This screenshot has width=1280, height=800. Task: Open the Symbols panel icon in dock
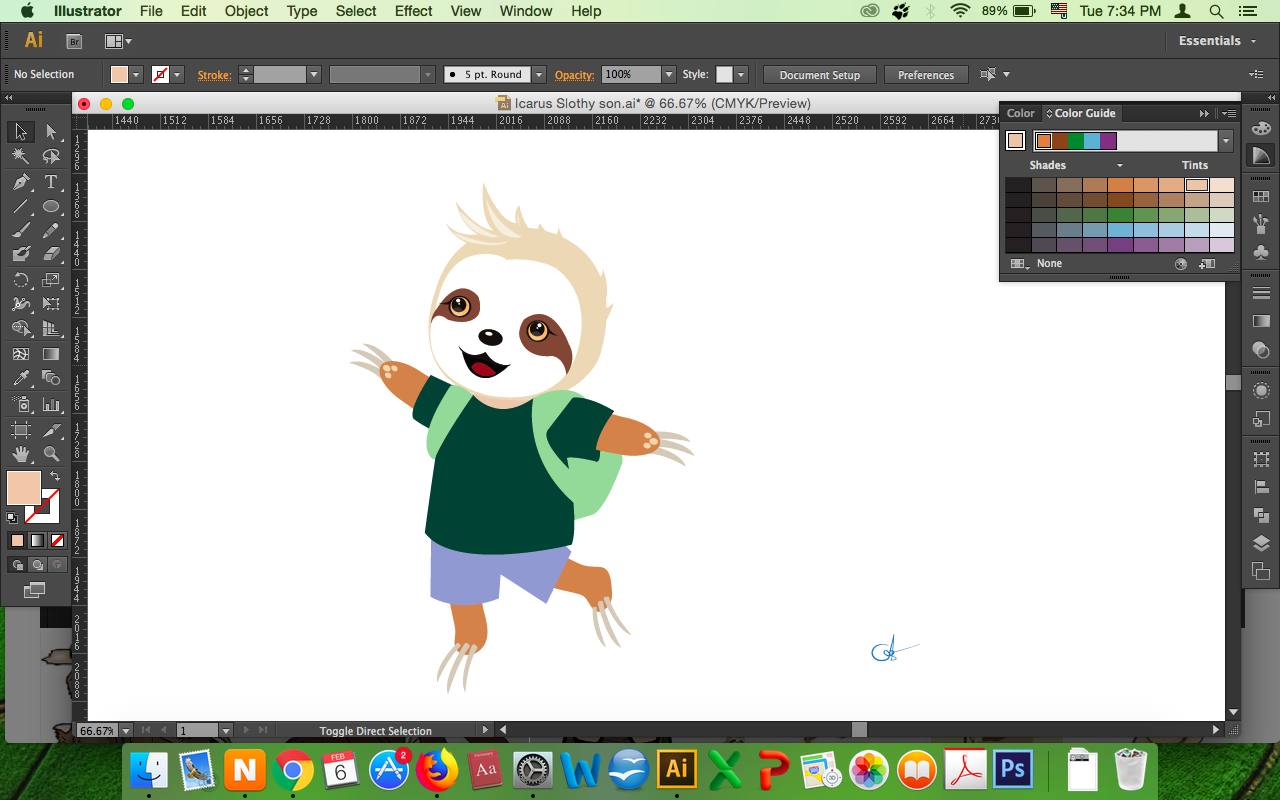click(x=1261, y=252)
